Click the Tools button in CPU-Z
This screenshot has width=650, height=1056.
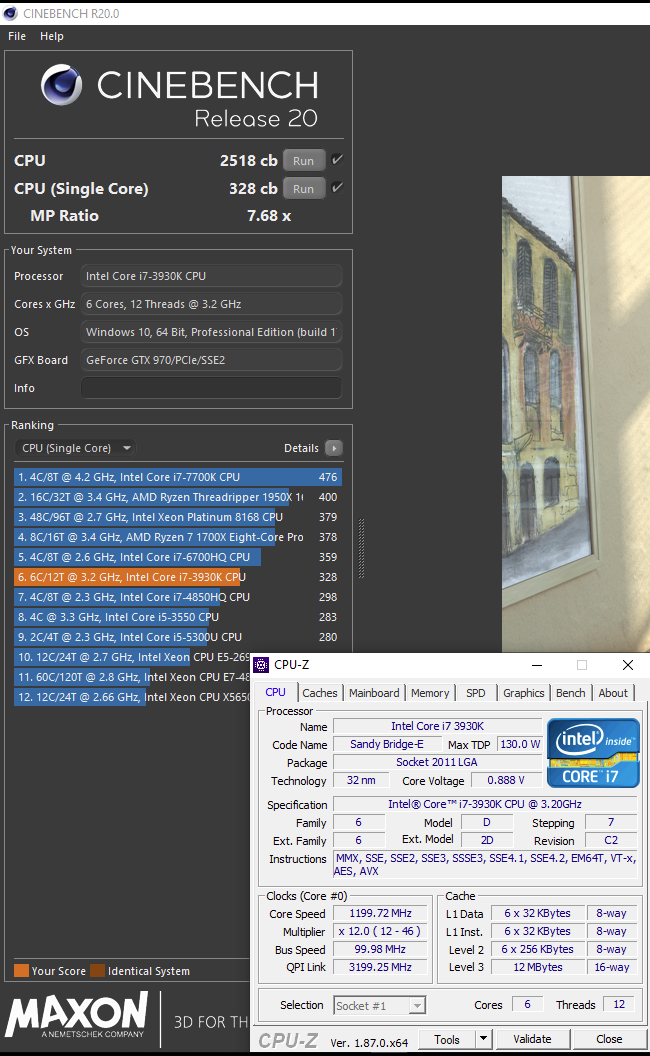[x=447, y=1039]
